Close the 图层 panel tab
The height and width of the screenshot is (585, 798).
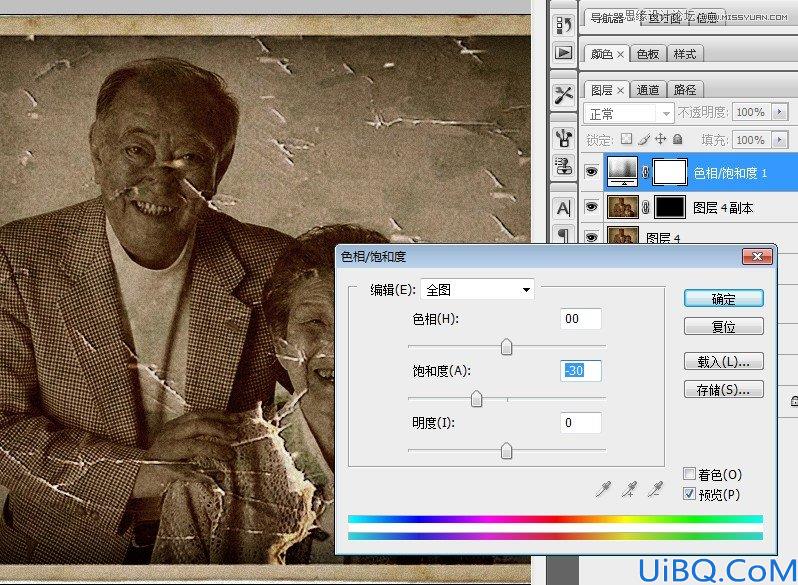620,90
